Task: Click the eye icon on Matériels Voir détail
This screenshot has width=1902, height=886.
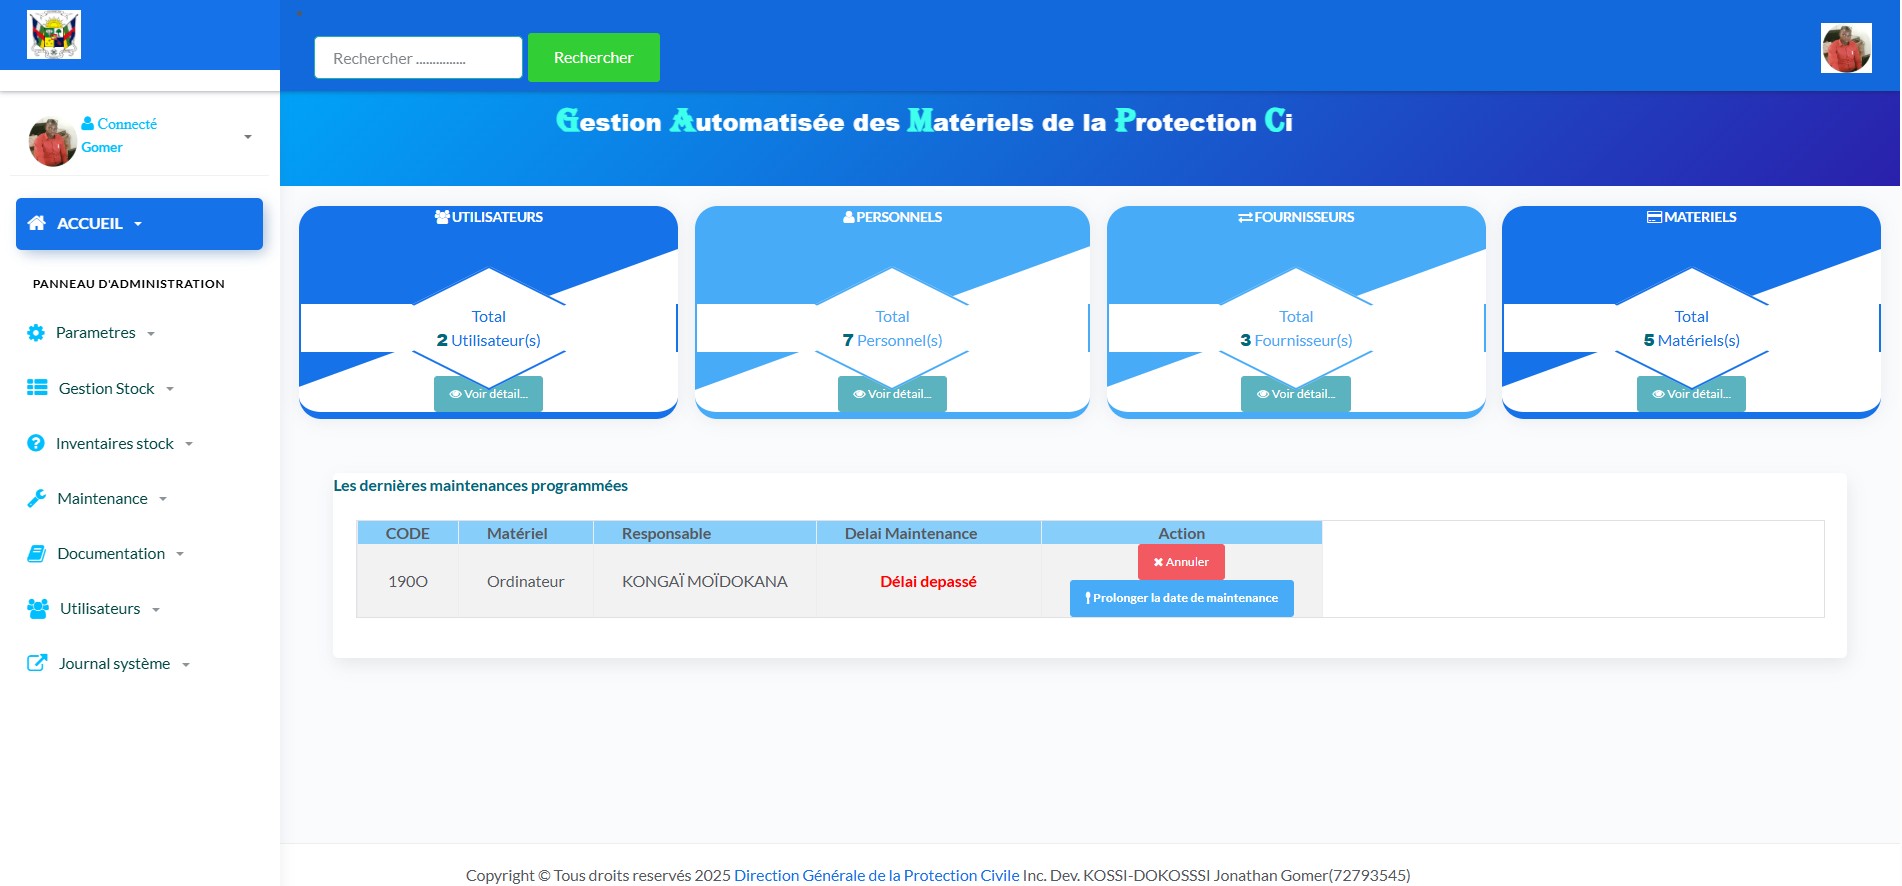Action: [1659, 394]
